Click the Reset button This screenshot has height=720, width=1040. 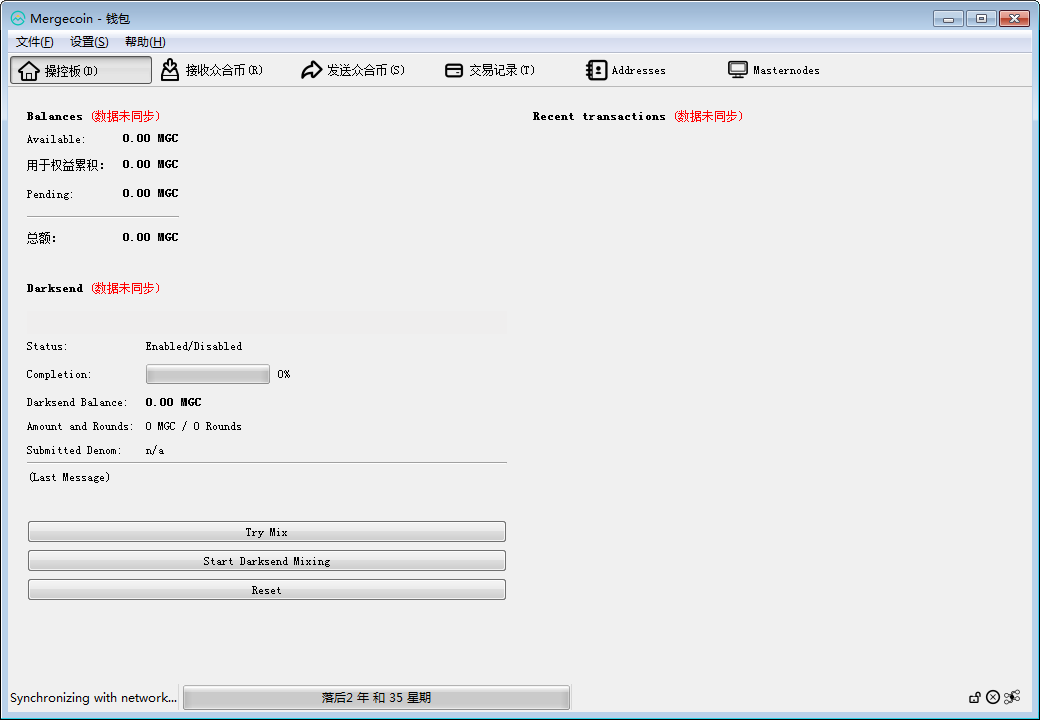(267, 590)
